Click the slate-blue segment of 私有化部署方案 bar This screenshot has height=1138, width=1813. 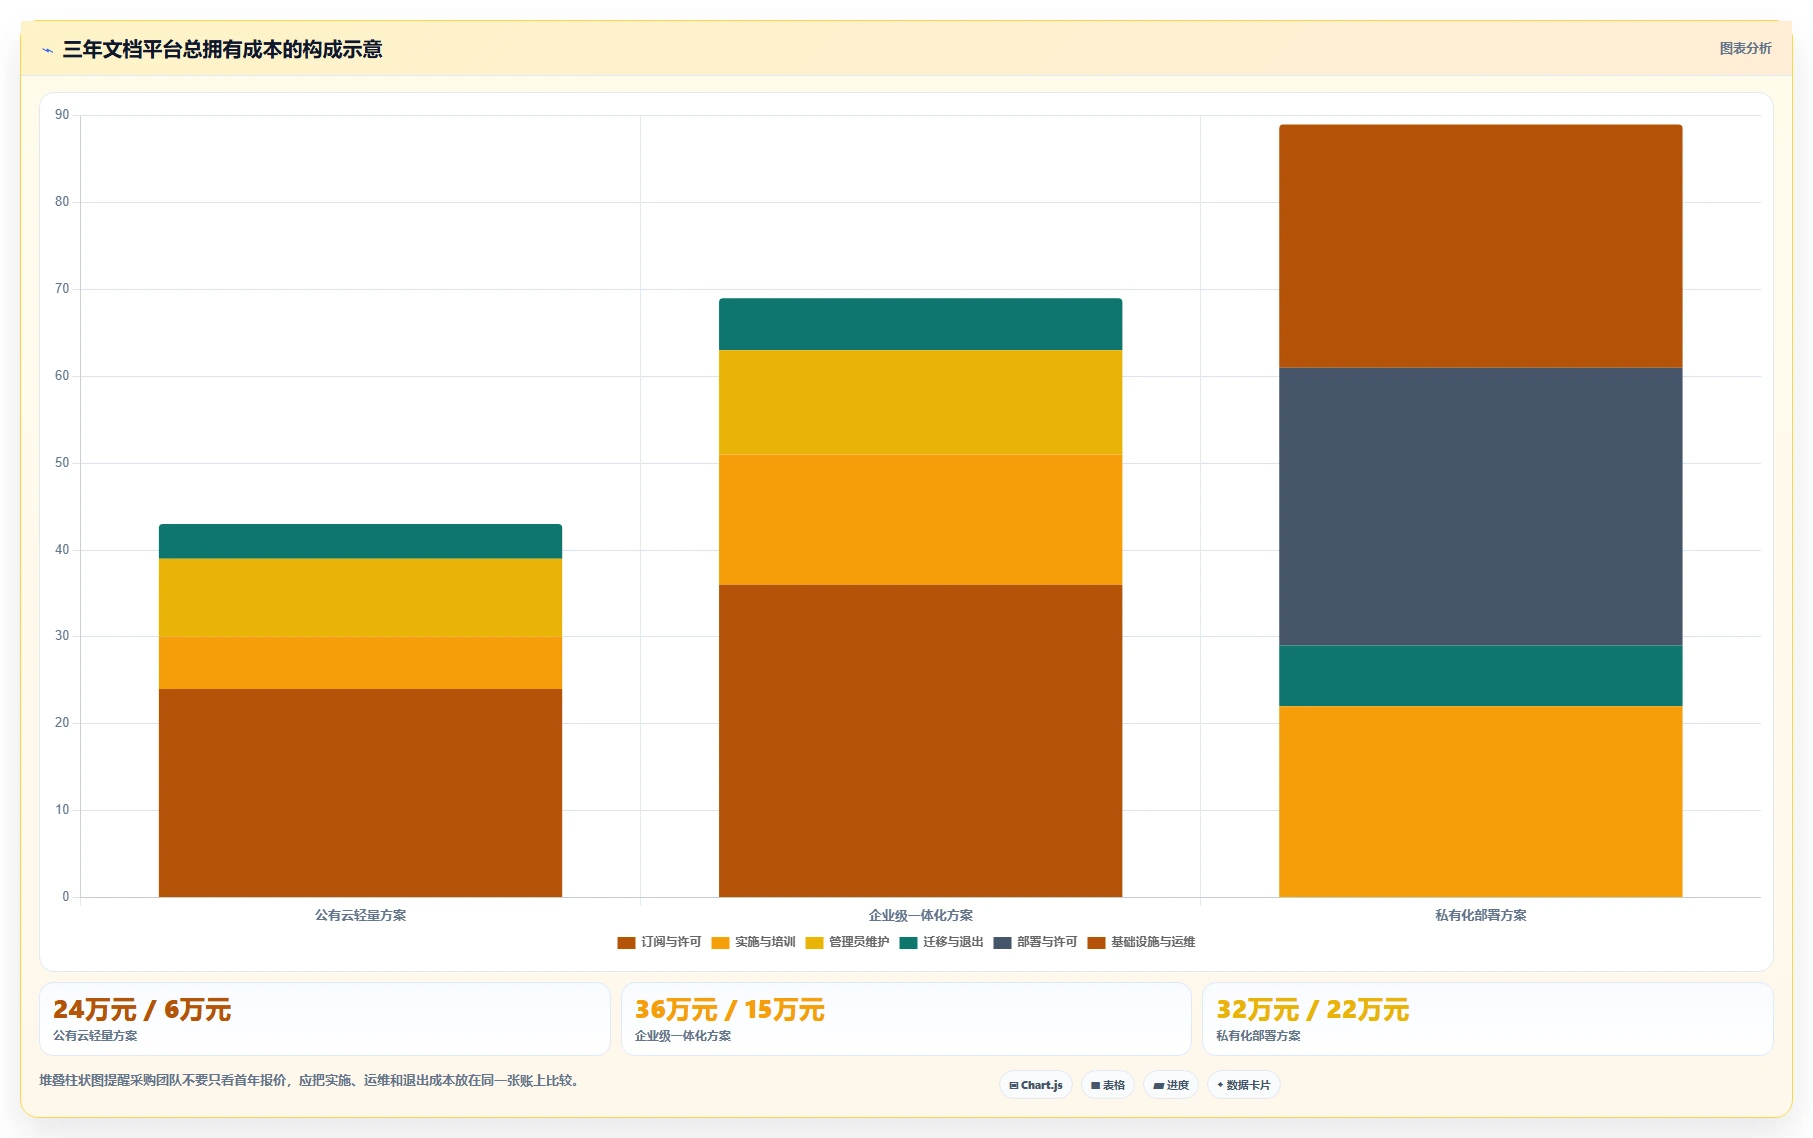click(x=1480, y=507)
